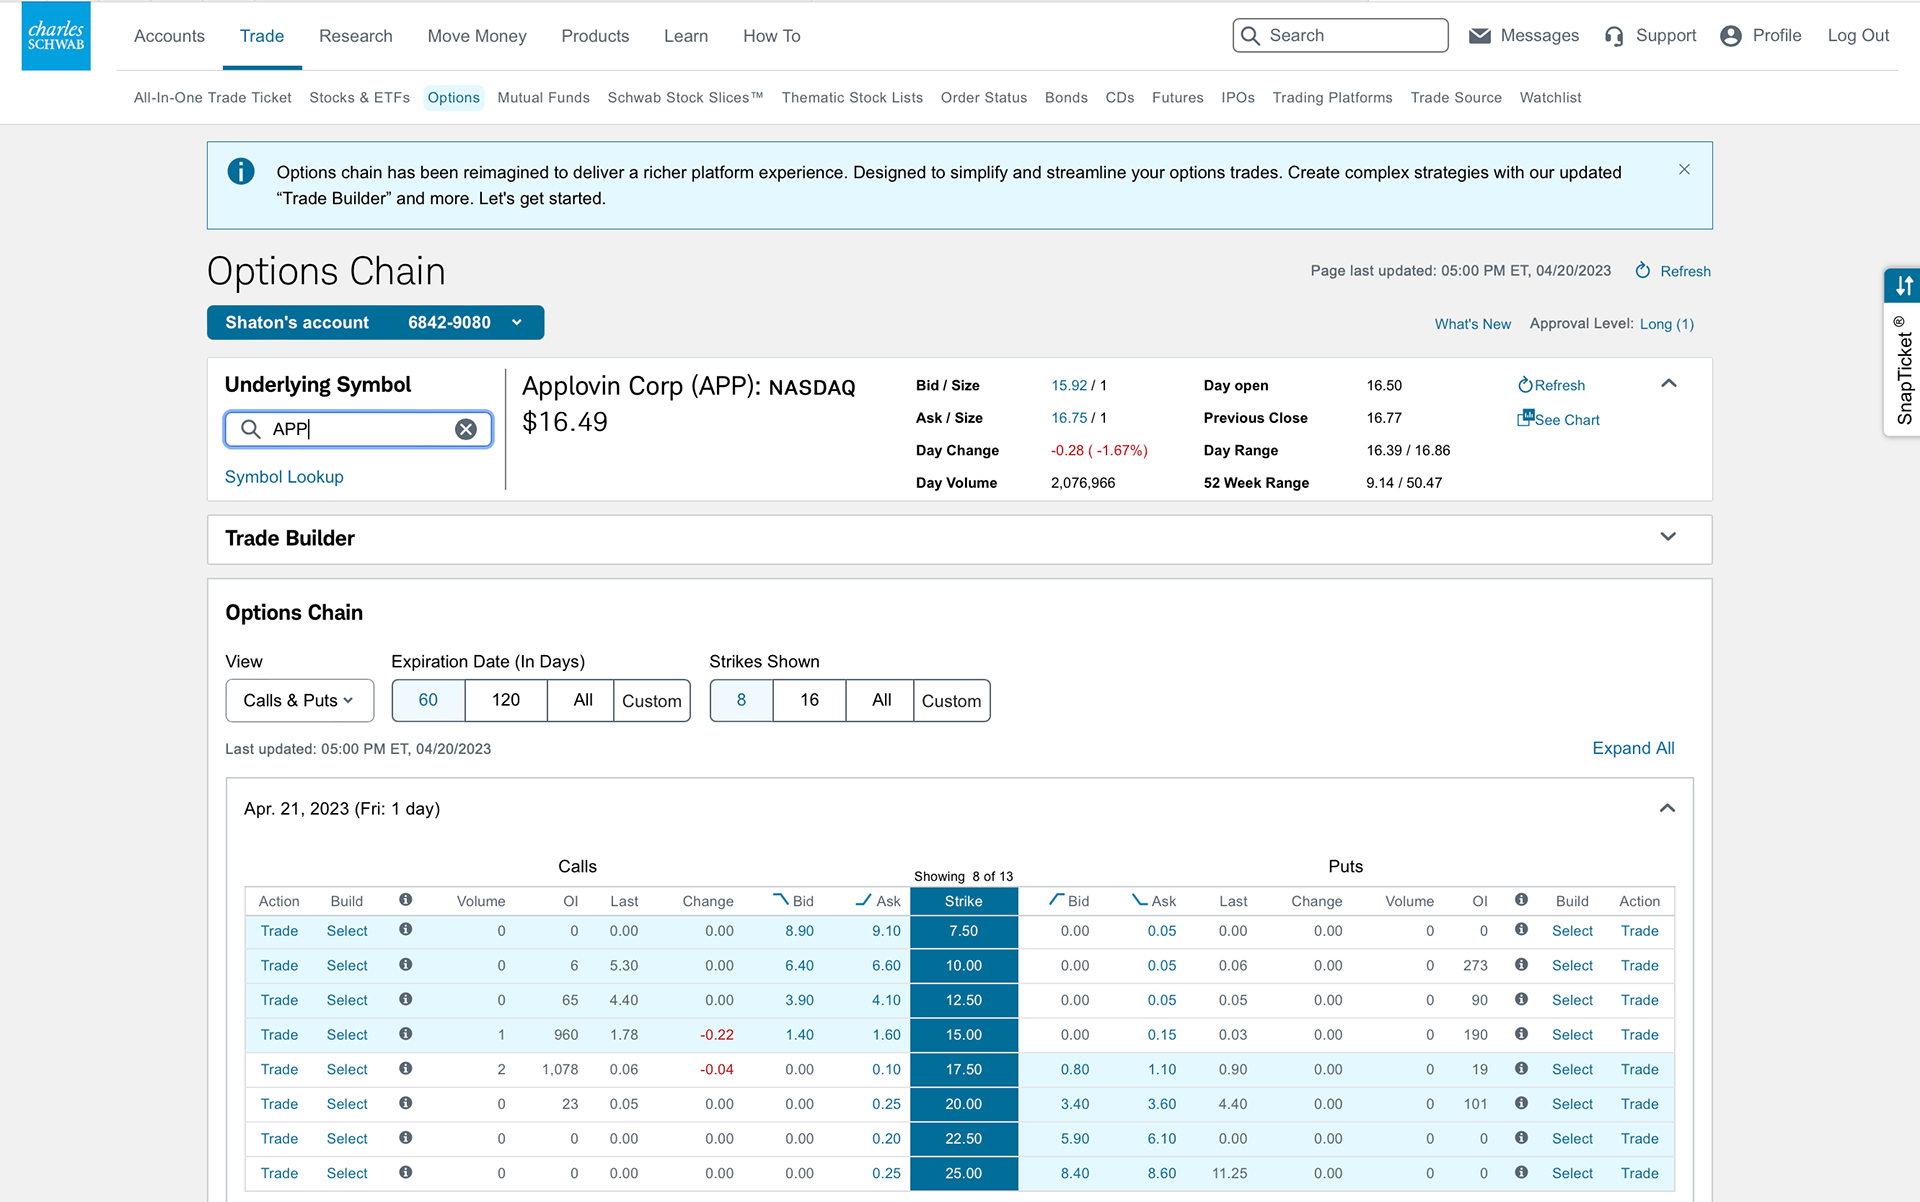Collapse the Apr. 21, 2023 expiration
The width and height of the screenshot is (1920, 1202).
pyautogui.click(x=1667, y=808)
